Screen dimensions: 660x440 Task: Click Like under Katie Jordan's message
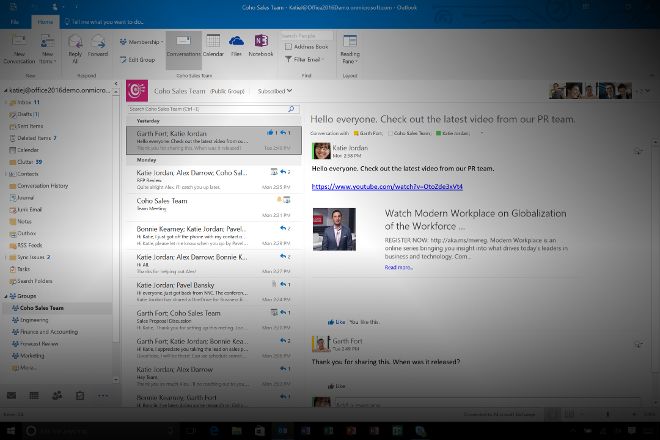(x=336, y=322)
